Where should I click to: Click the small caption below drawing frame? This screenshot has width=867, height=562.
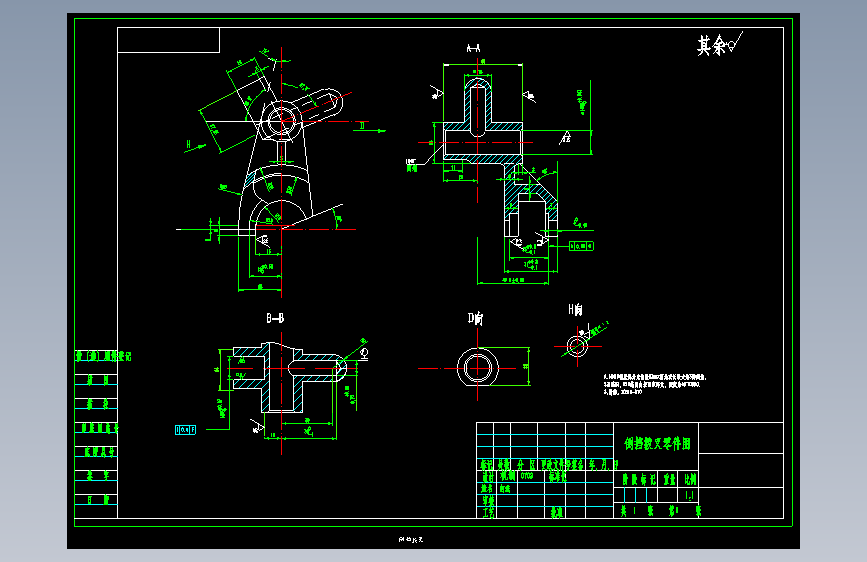pyautogui.click(x=410, y=539)
